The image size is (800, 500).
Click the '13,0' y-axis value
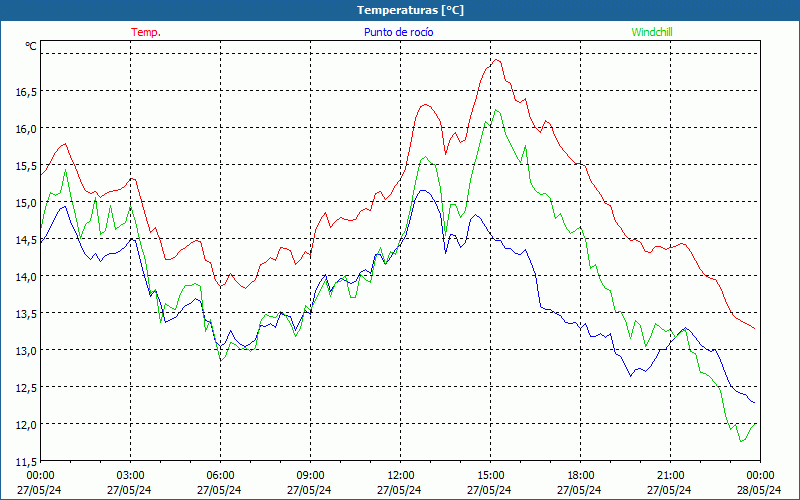point(26,351)
